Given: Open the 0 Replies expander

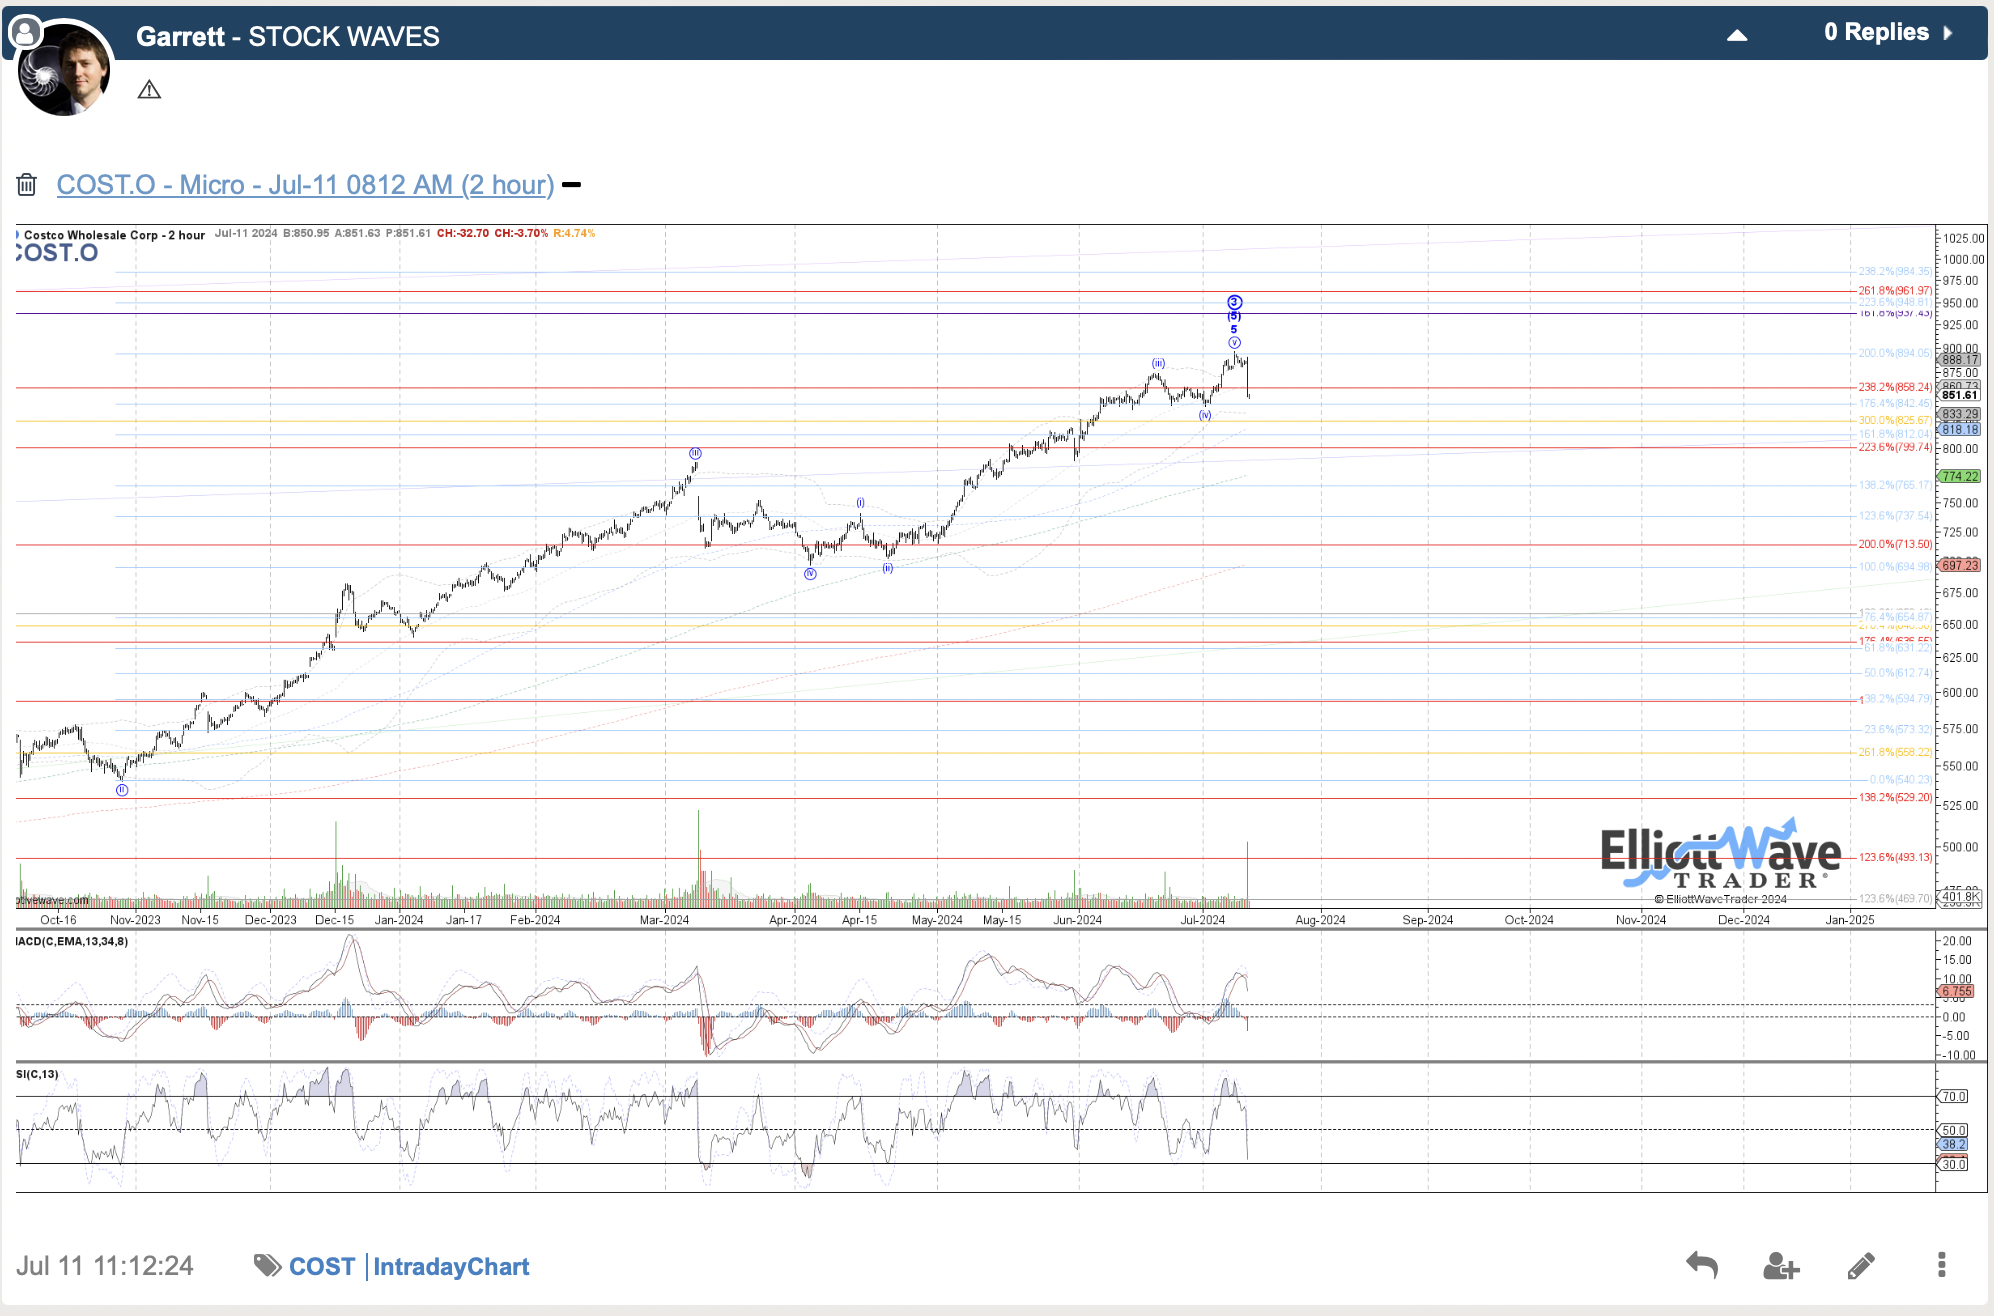Looking at the screenshot, I should [1888, 32].
